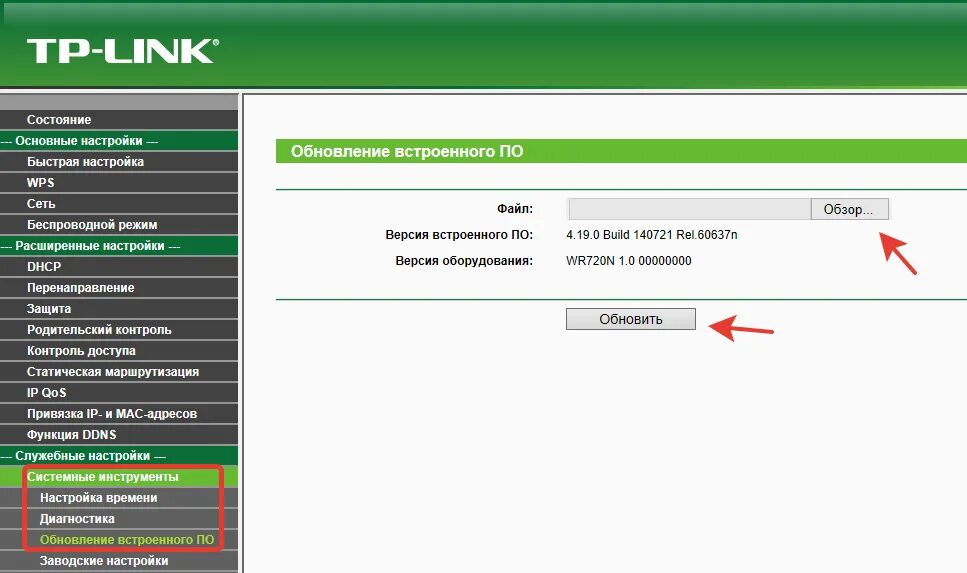967x573 pixels.
Task: Open the Состояние menu item
Action: [119, 120]
